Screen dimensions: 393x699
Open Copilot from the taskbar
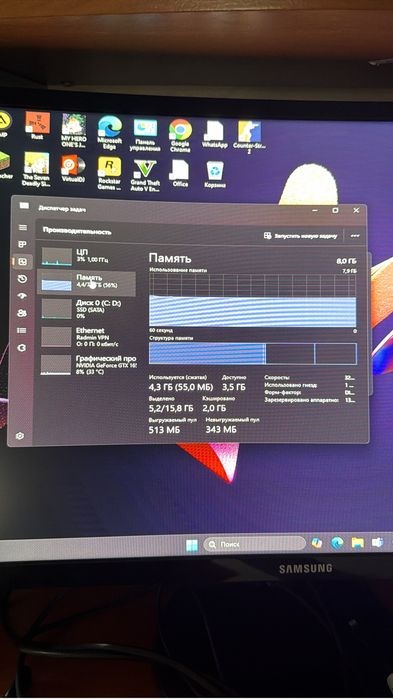tap(317, 543)
